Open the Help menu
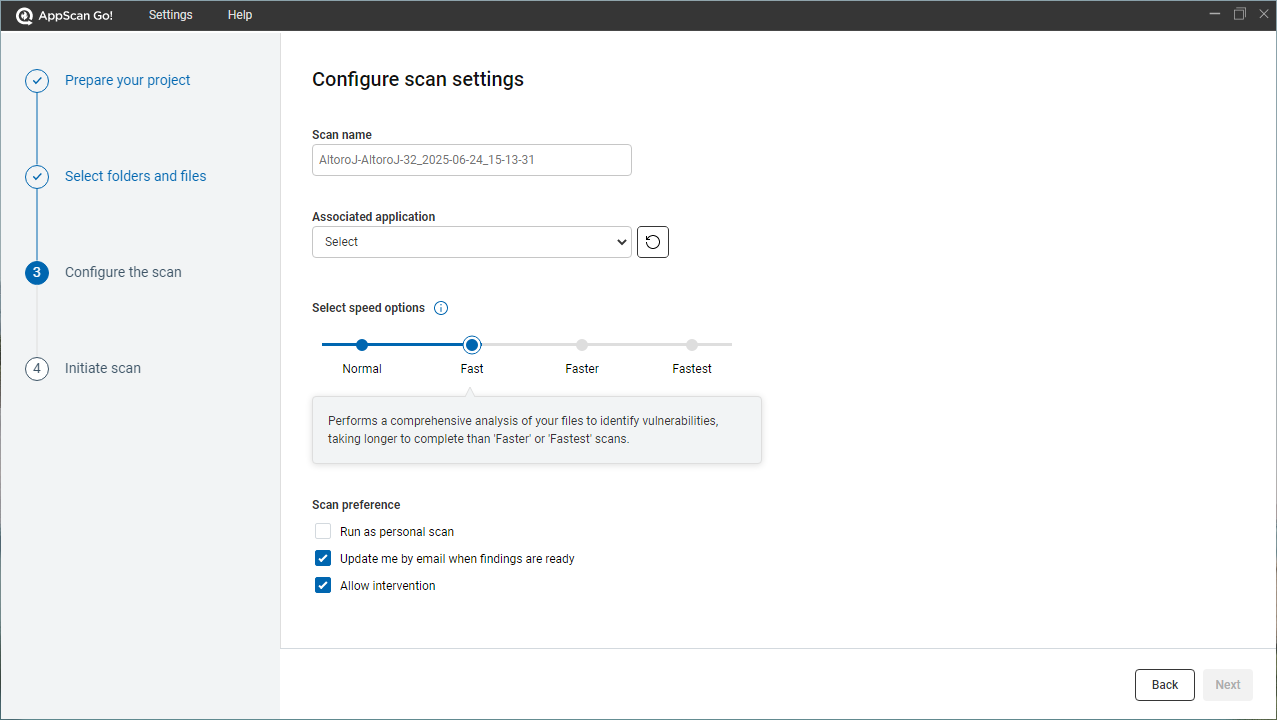Image resolution: width=1277 pixels, height=720 pixels. pyautogui.click(x=240, y=15)
